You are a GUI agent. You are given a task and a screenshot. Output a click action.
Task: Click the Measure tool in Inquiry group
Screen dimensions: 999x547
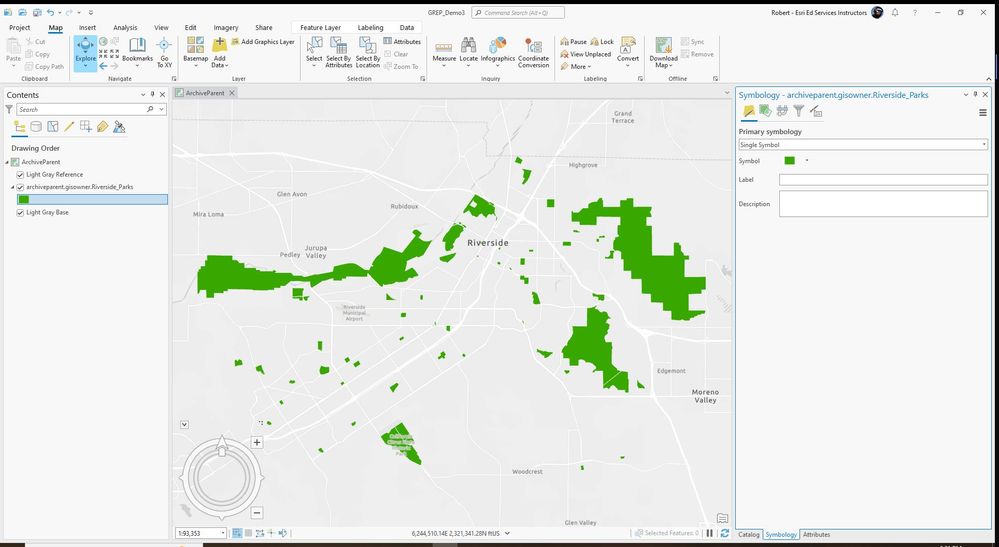click(x=444, y=49)
